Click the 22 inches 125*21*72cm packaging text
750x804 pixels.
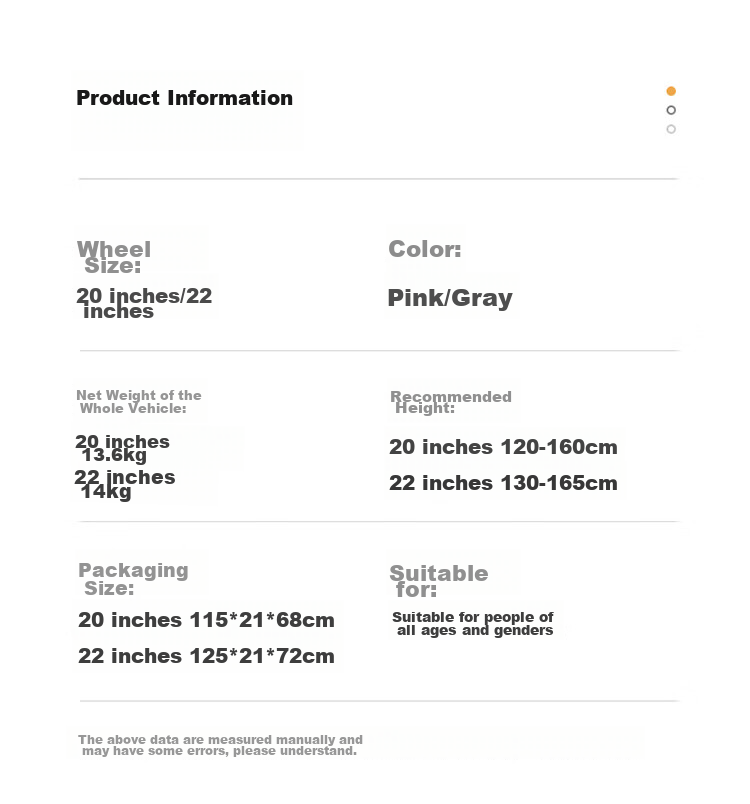pos(206,656)
